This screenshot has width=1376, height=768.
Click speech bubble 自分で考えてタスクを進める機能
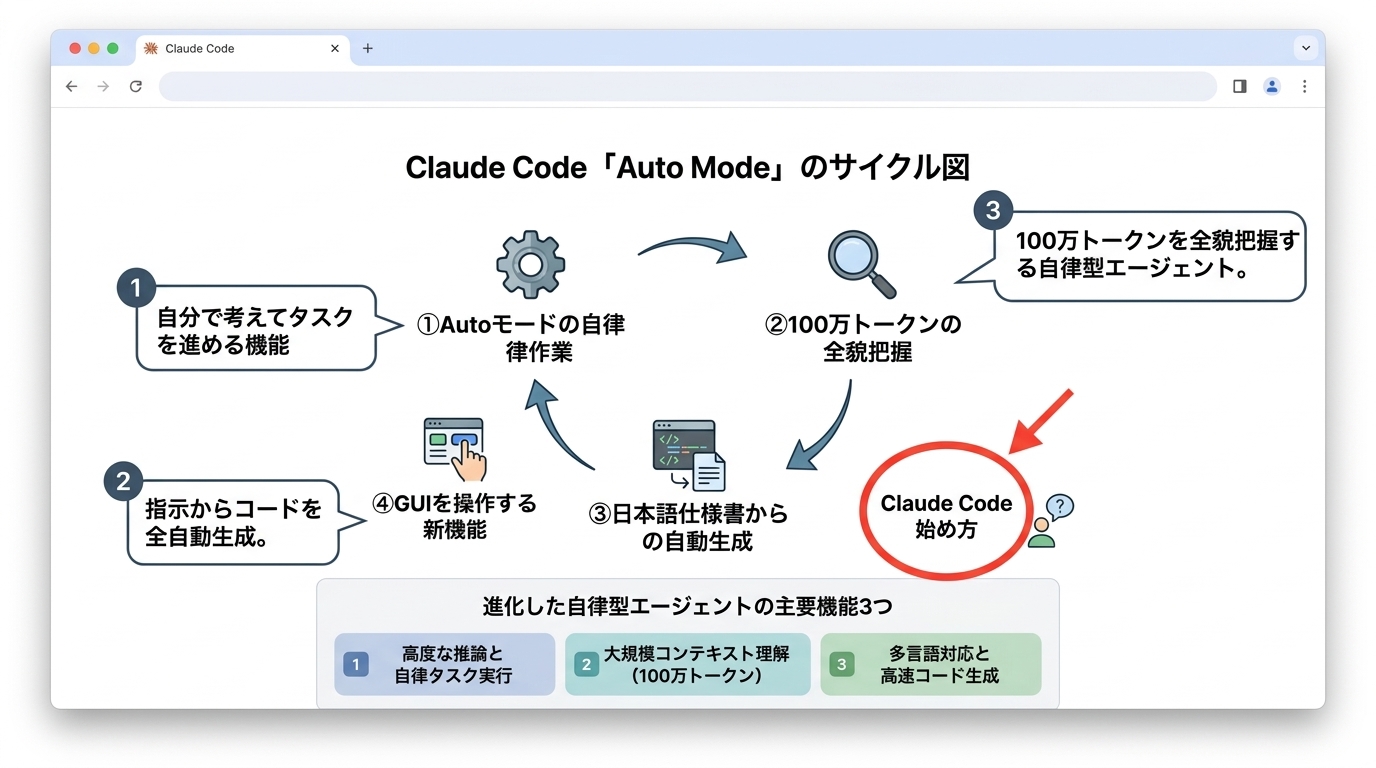point(258,328)
